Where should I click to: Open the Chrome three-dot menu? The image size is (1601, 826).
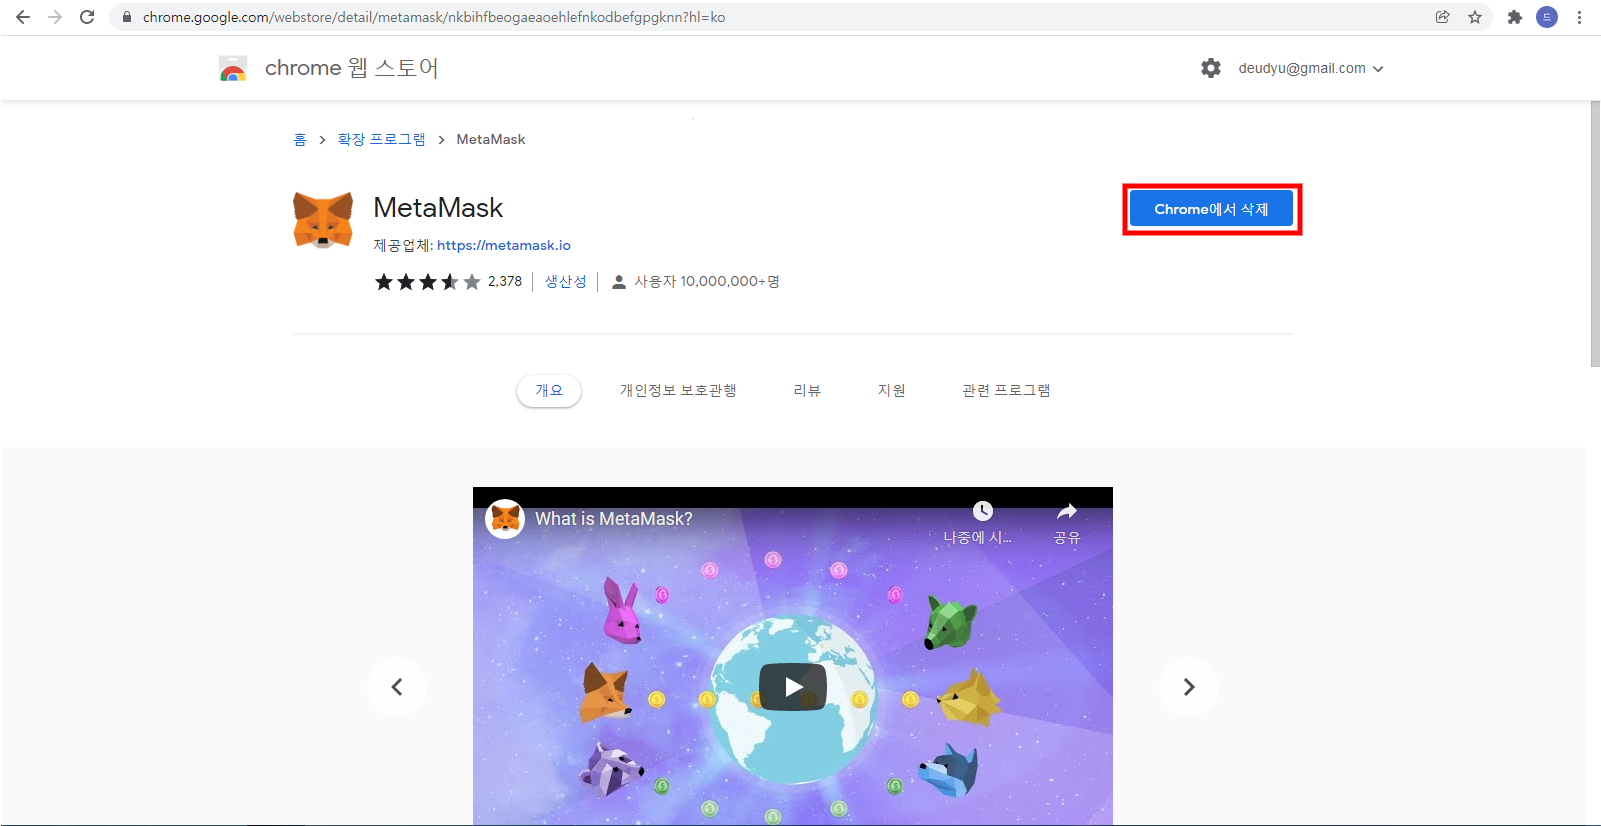tap(1579, 17)
